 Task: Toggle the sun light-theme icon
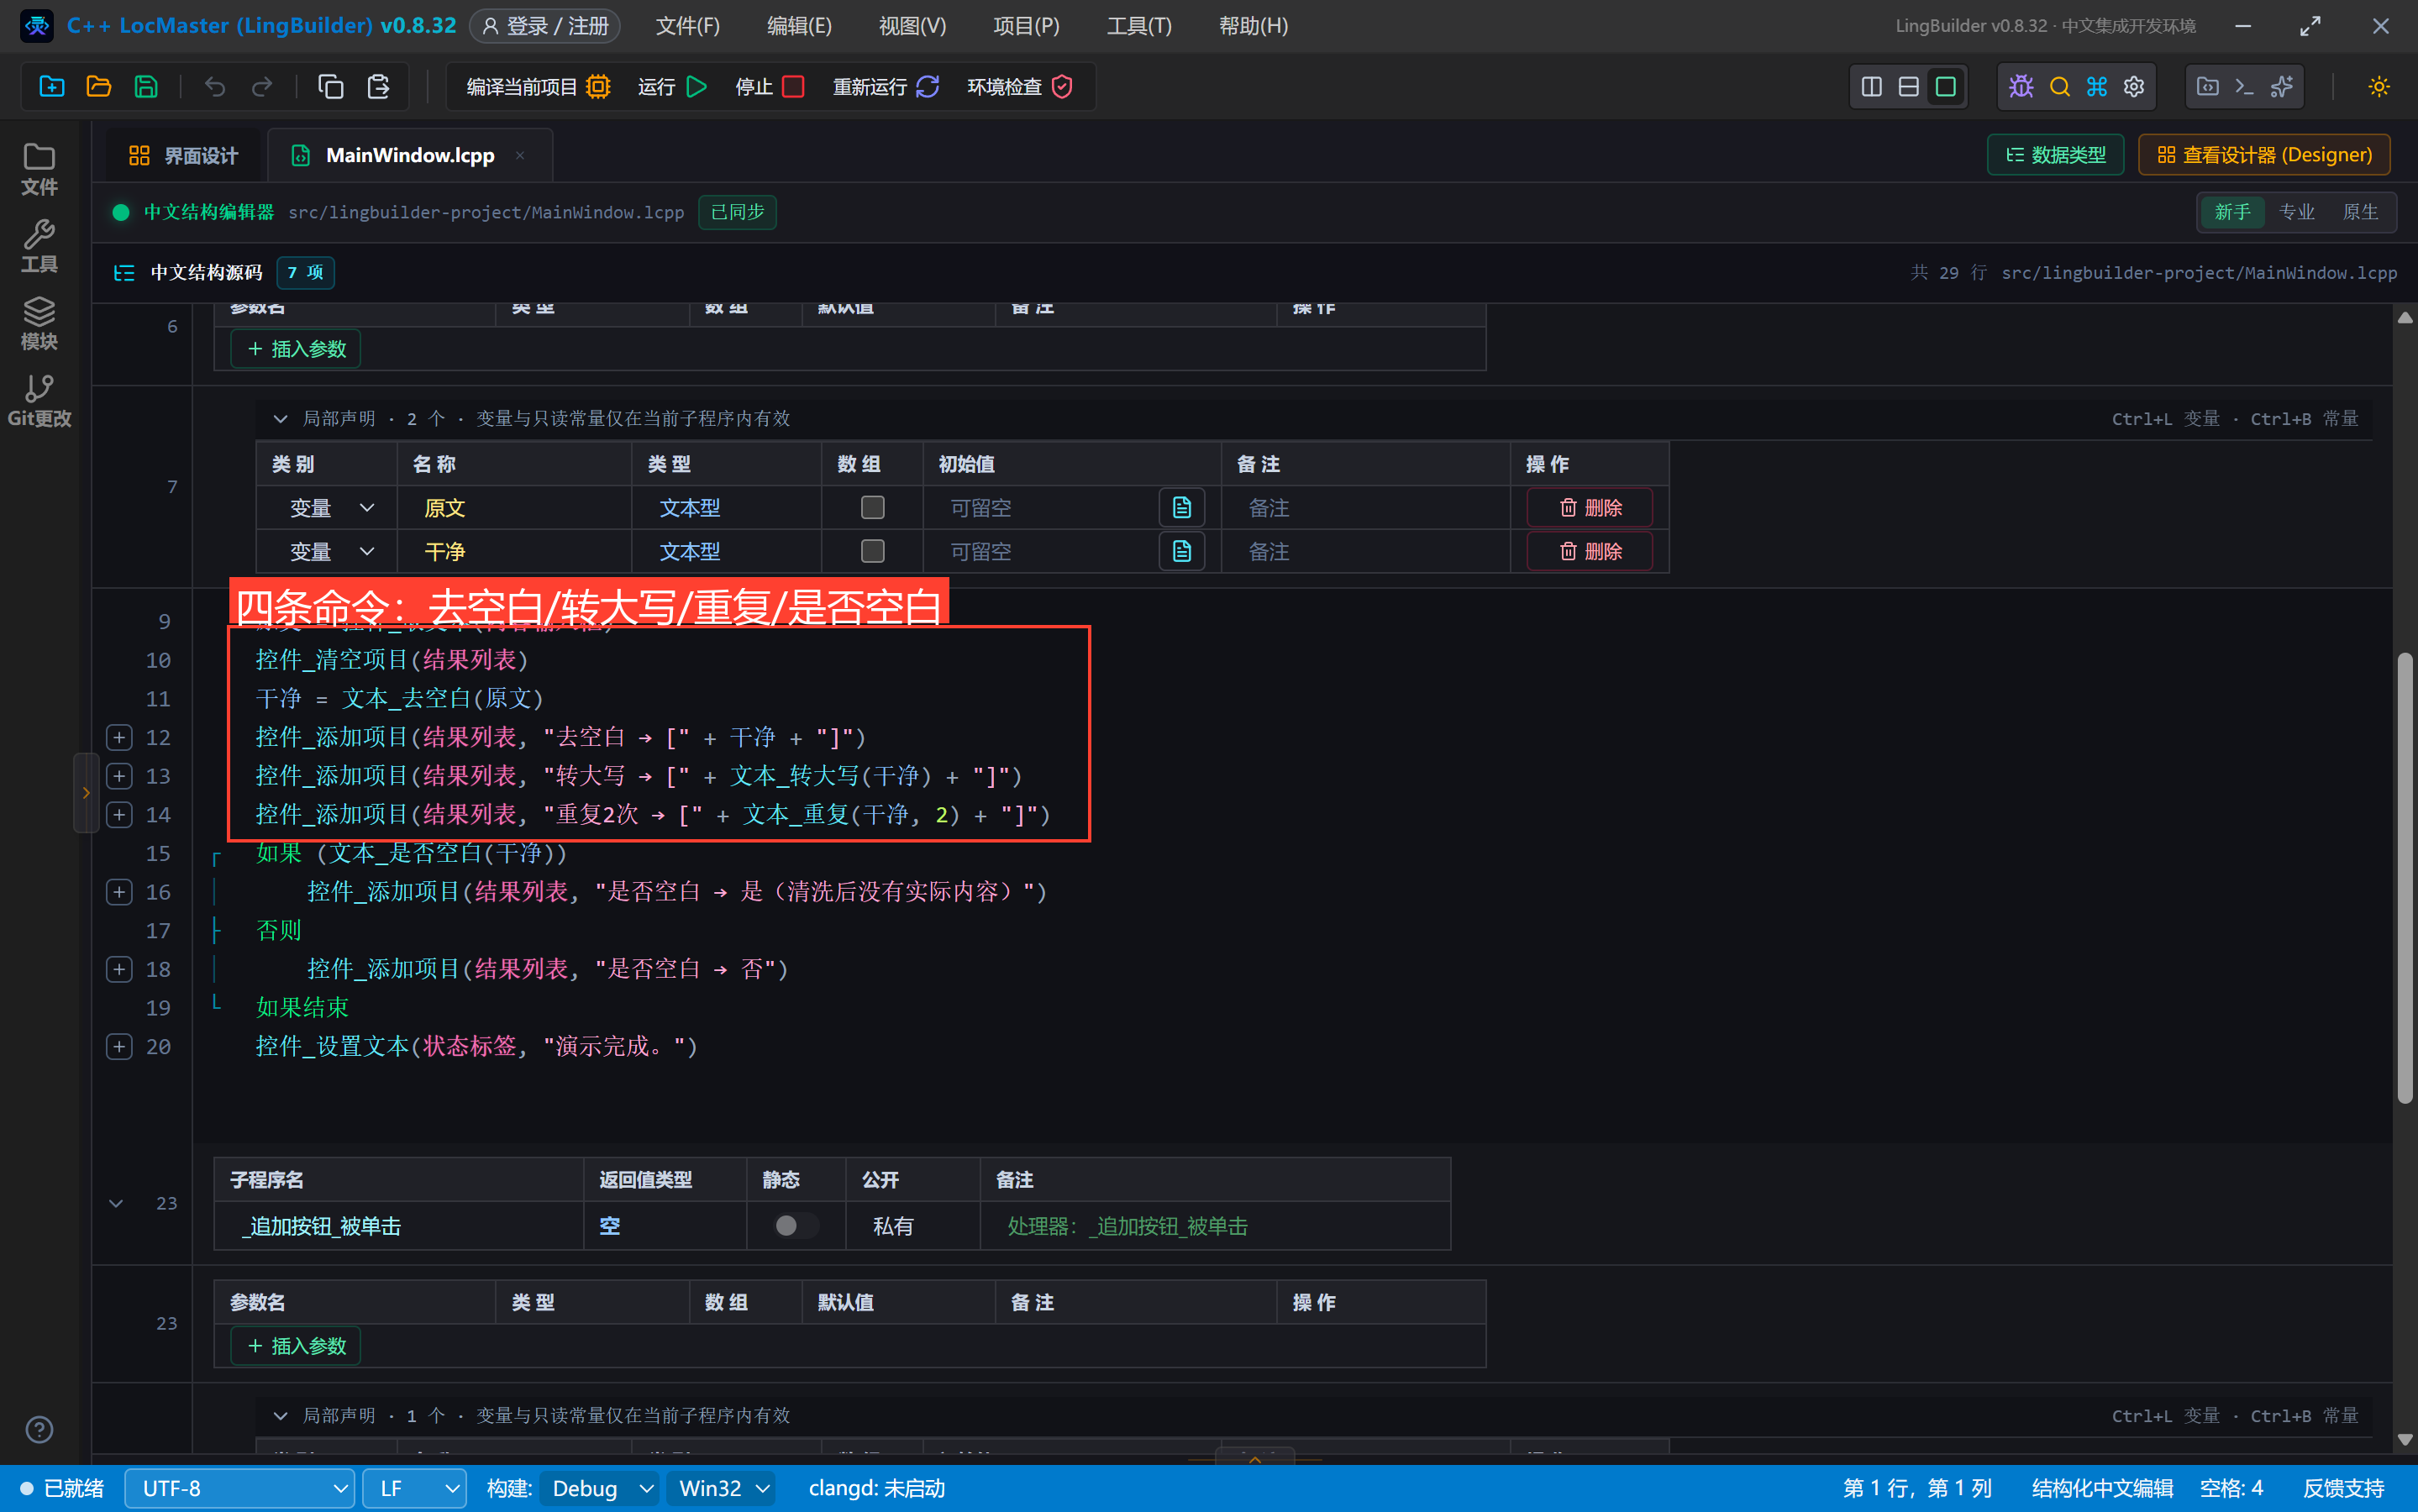click(2378, 87)
